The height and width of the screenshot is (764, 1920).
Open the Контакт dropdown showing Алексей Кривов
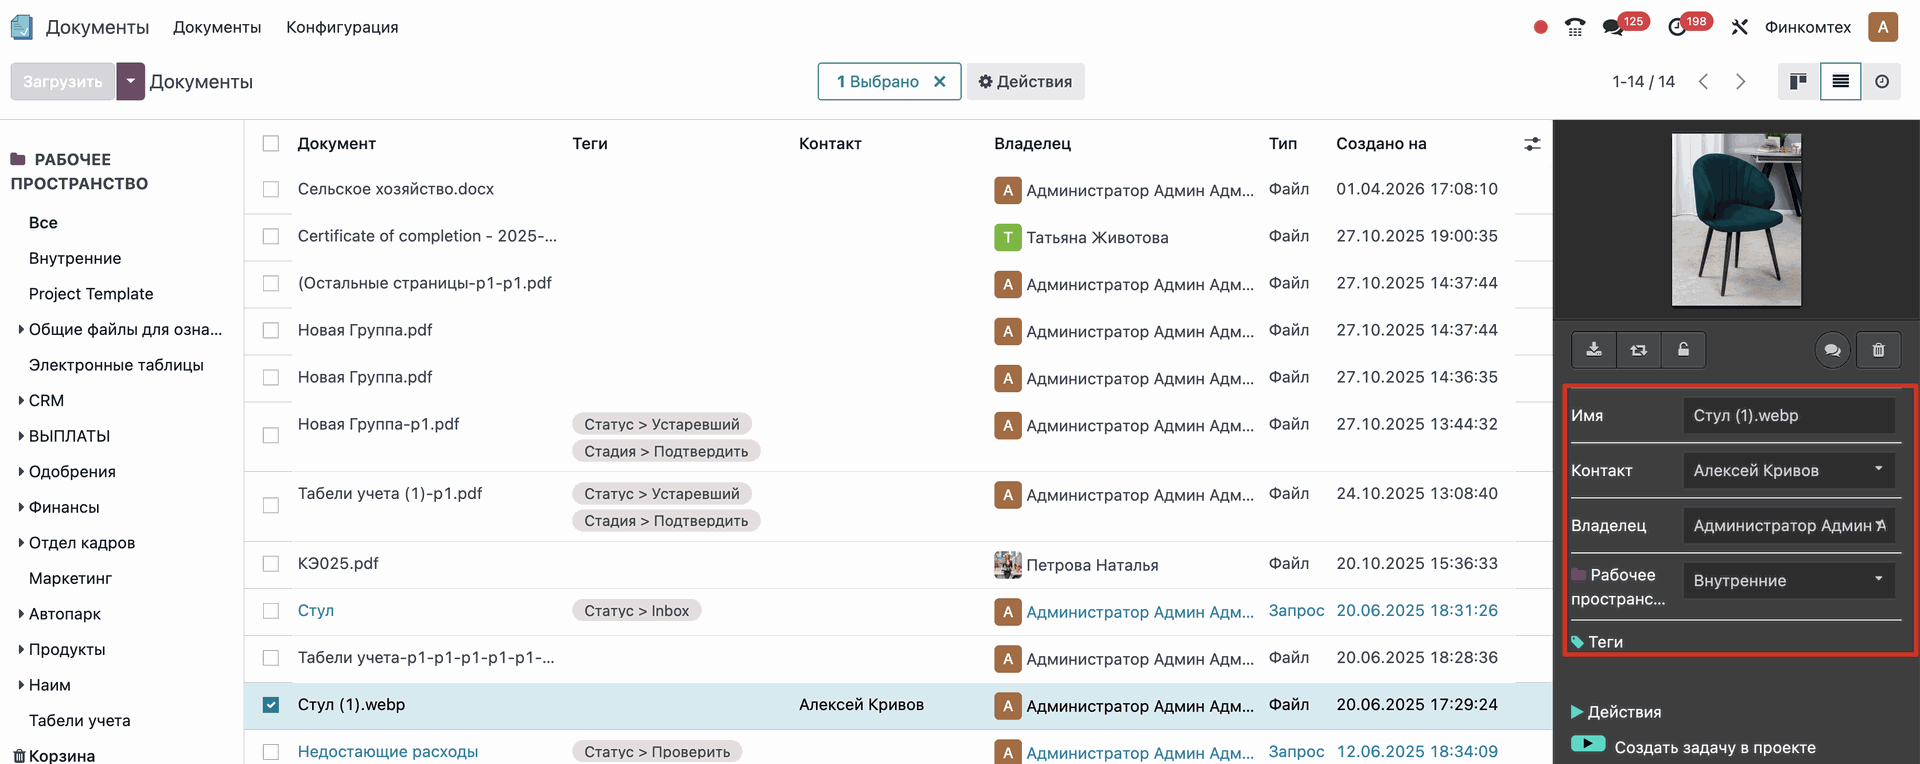pyautogui.click(x=1788, y=471)
